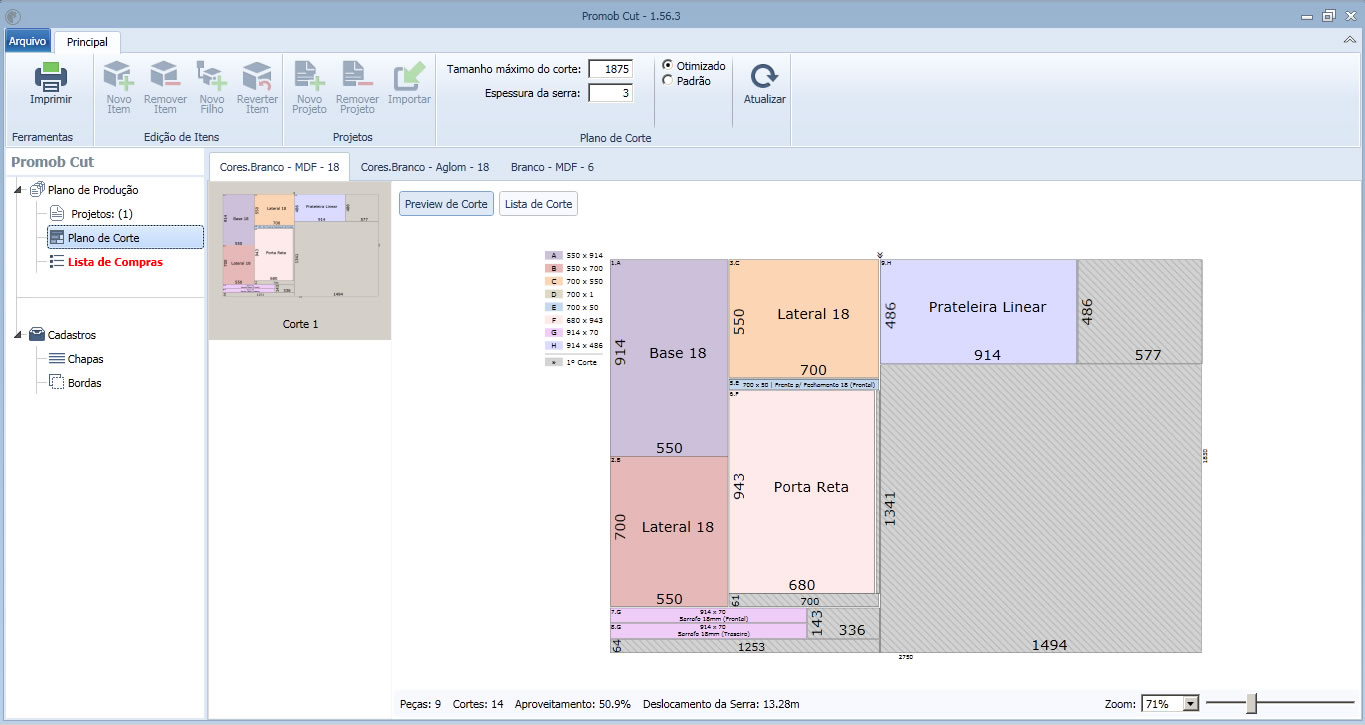This screenshot has width=1365, height=725.
Task: Click the Novo Filho icon
Action: pos(211,76)
